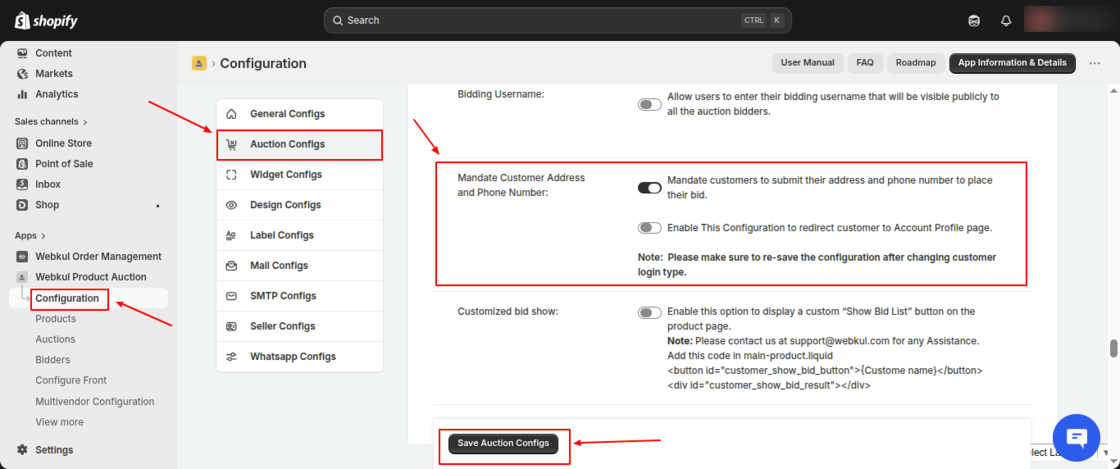Click the Seller Configs person icon
Screen dimensions: 1120x469
coord(231,326)
